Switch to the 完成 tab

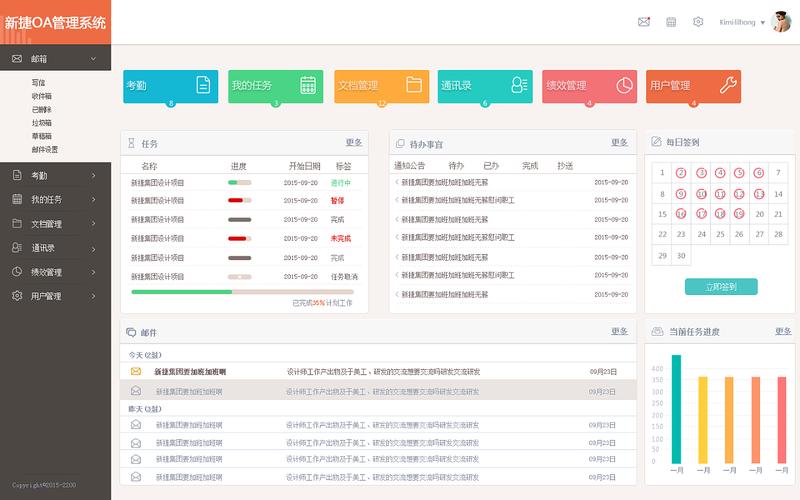(x=530, y=165)
